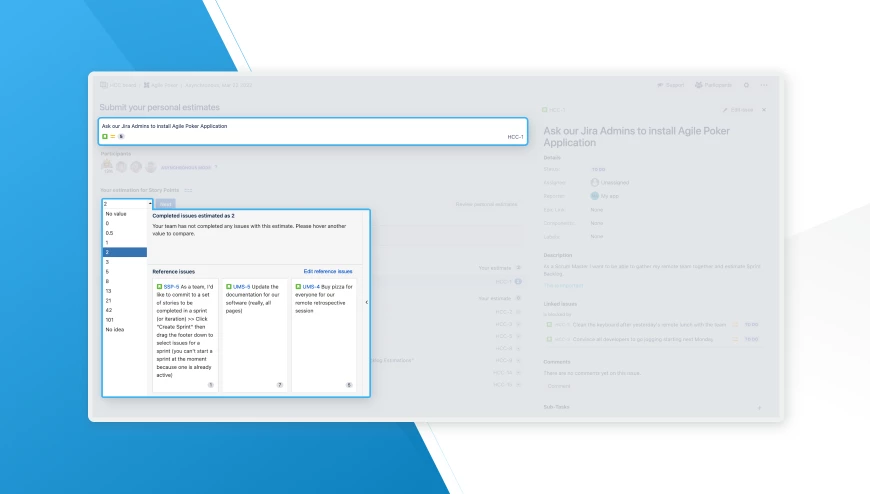This screenshot has height=494, width=870.
Task: Click story points badge 7 on UMS-5 card
Action: [280, 385]
